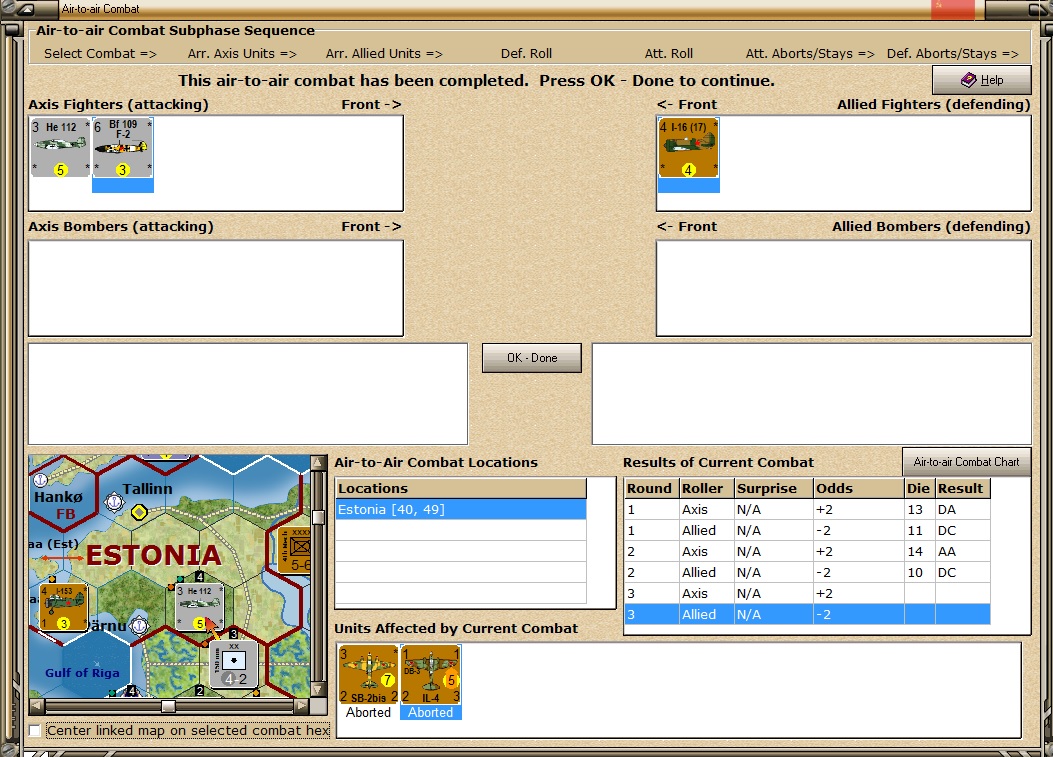Click the Def. Aborts/Stays subphase step

(952, 54)
